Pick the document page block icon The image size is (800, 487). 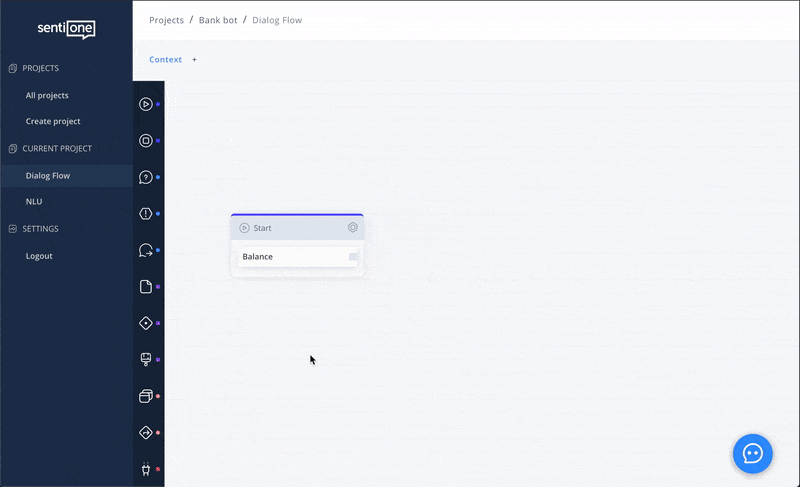pos(146,287)
